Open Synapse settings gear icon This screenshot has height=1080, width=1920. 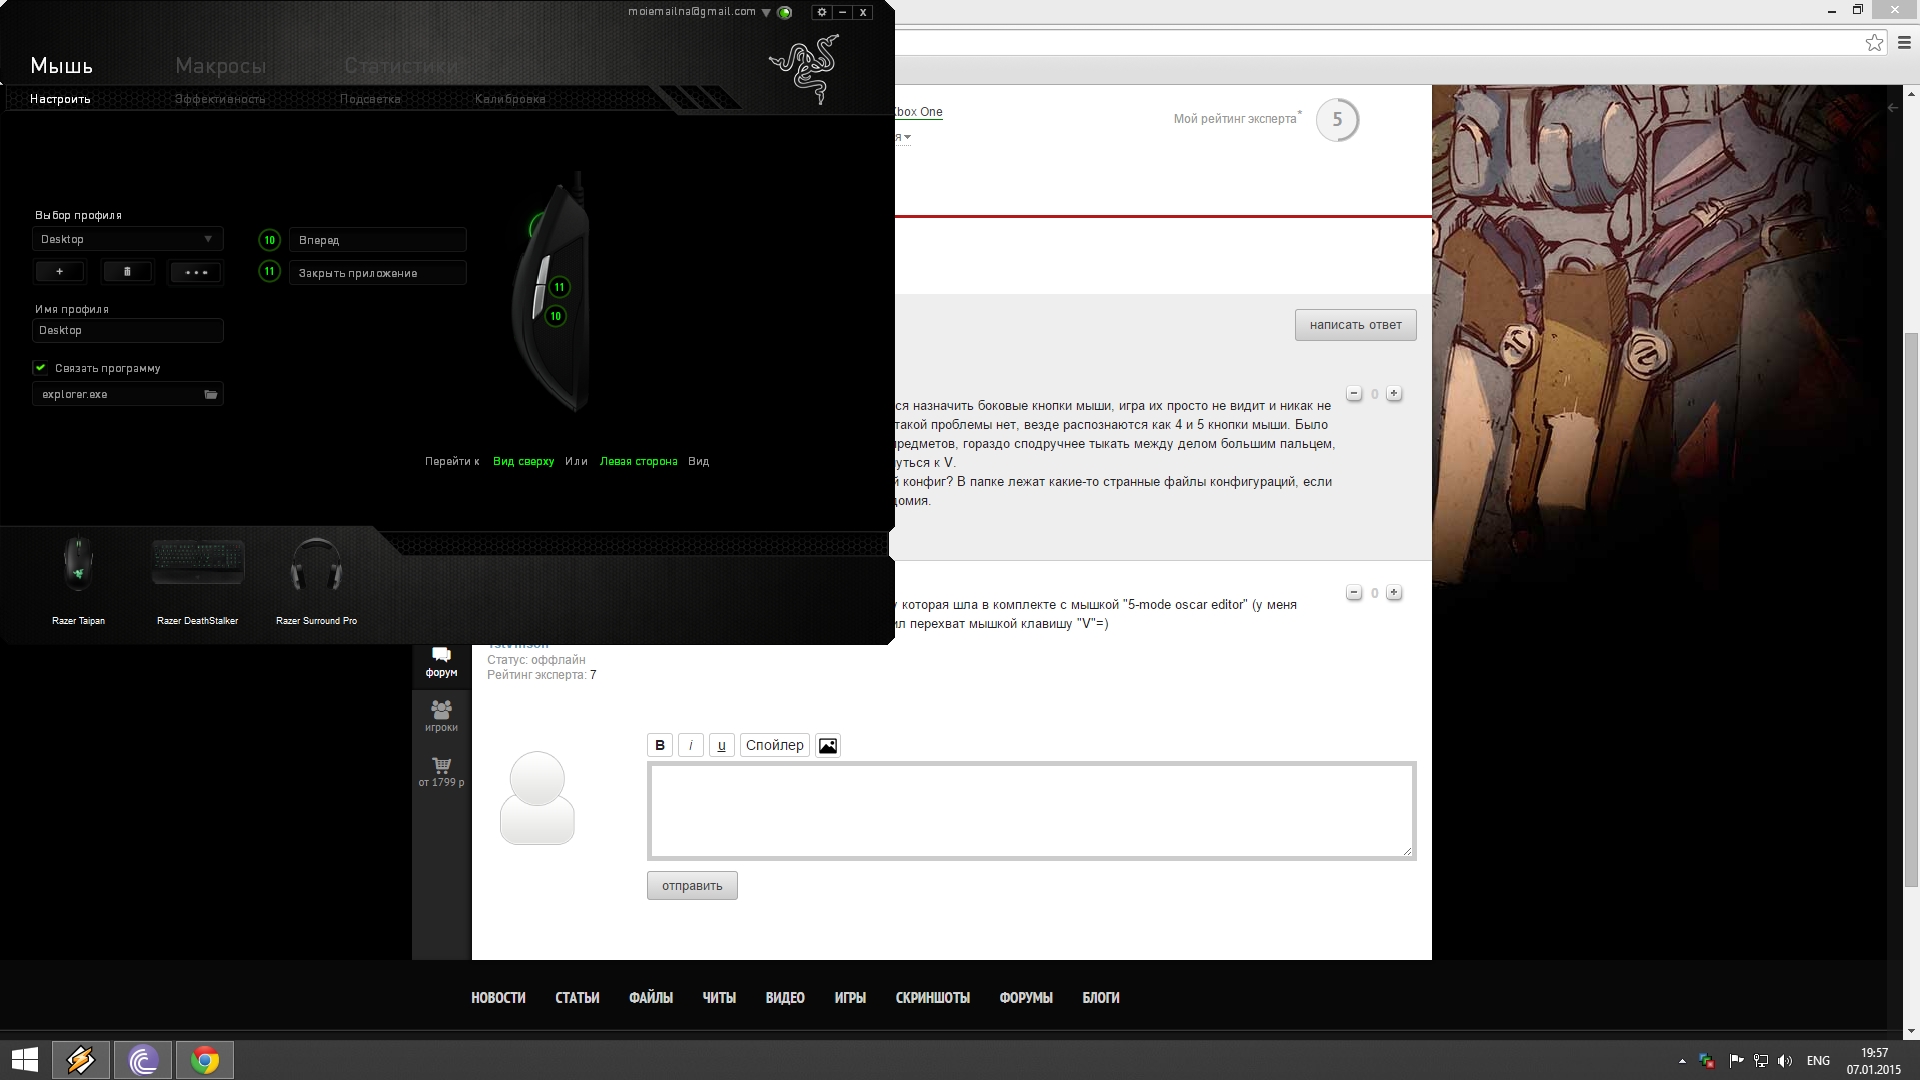tap(822, 13)
